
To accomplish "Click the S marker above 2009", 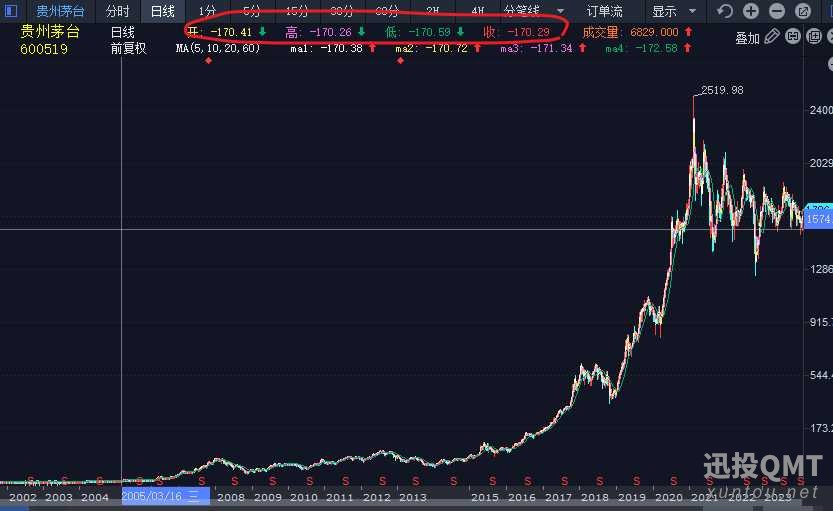I will [273, 481].
